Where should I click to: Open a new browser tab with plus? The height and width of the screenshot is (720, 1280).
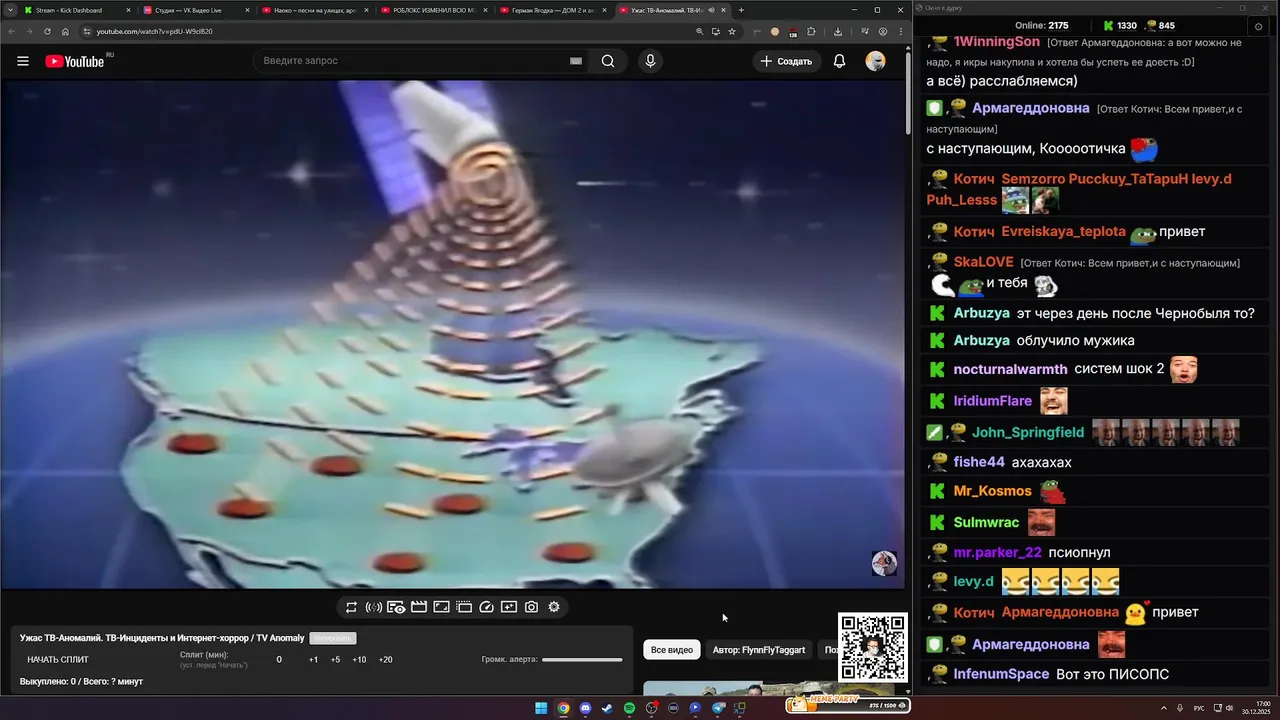click(x=741, y=10)
